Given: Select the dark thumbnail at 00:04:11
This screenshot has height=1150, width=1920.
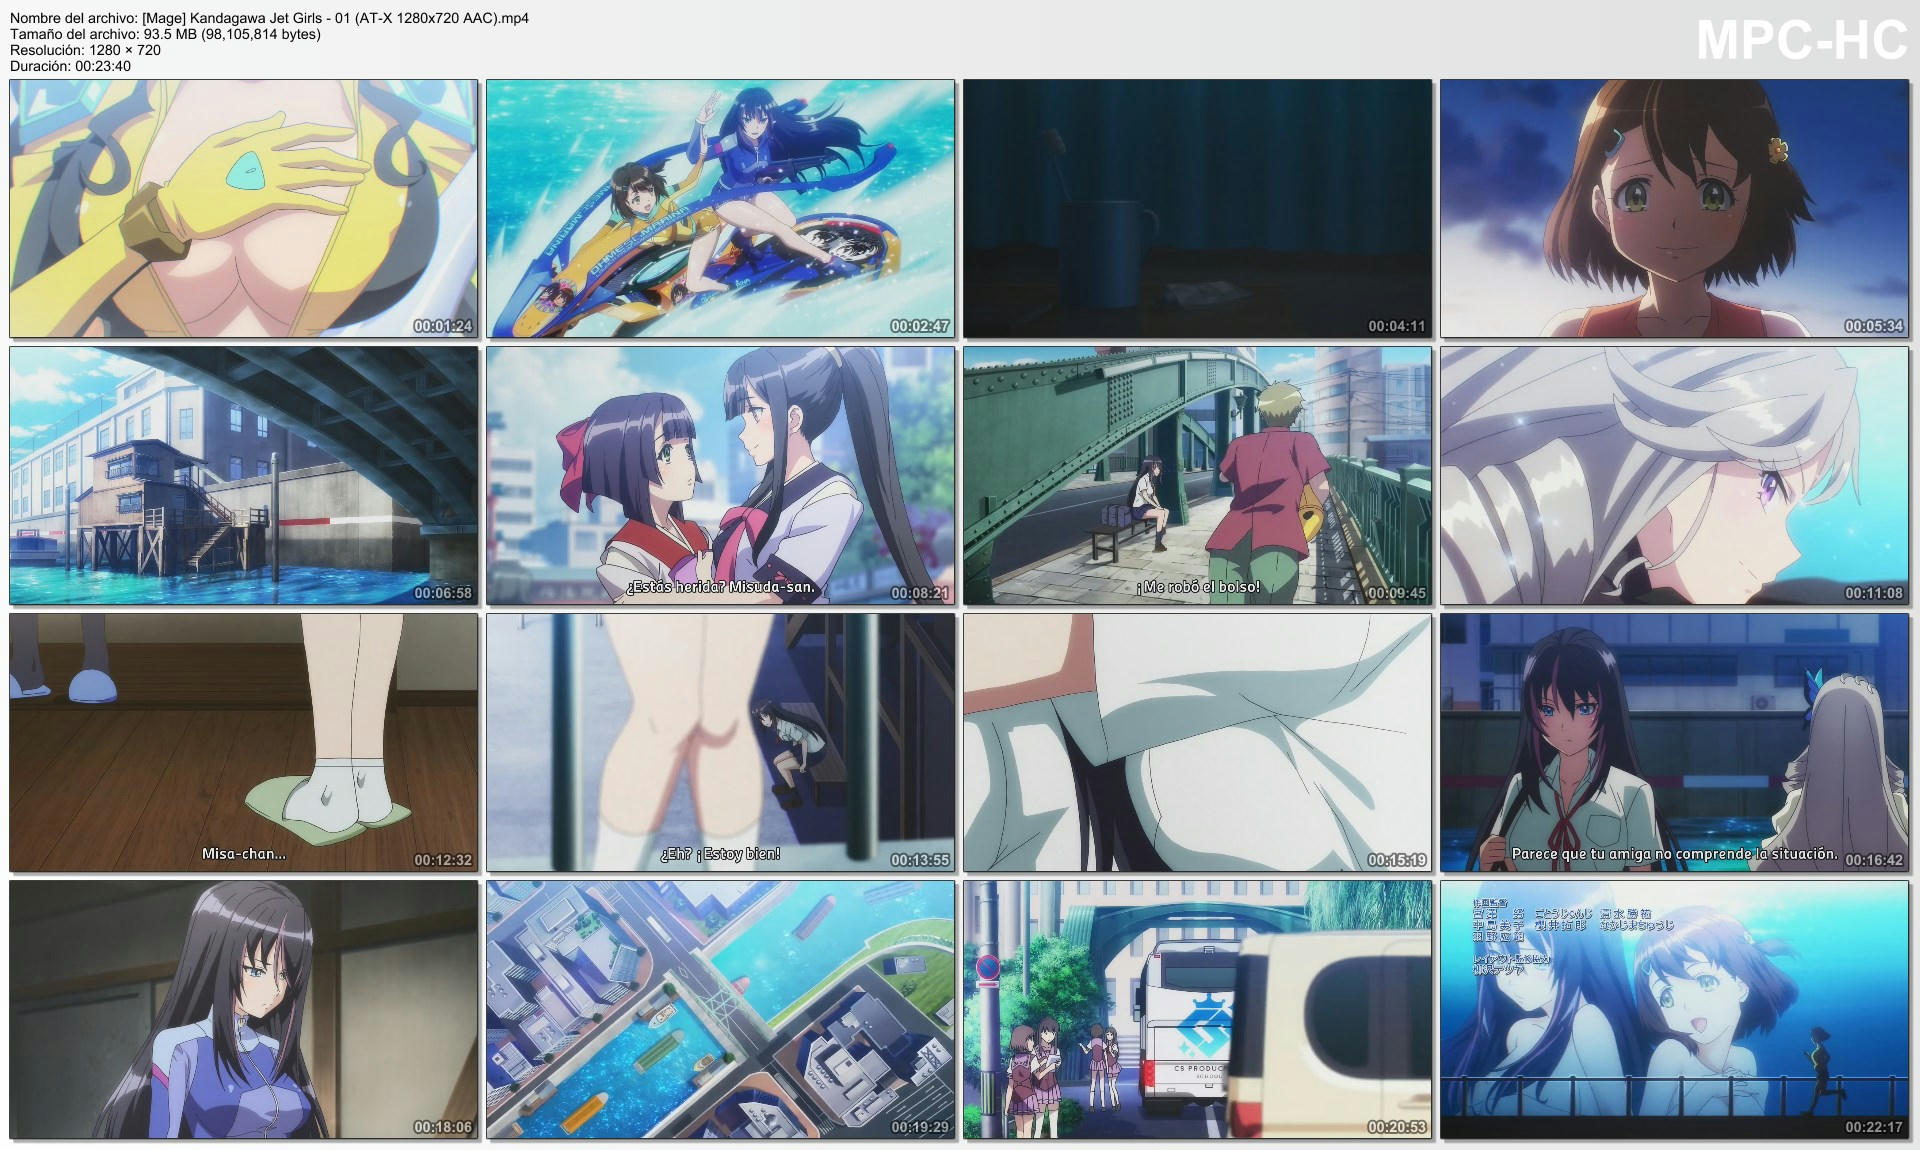Looking at the screenshot, I should [x=1198, y=209].
